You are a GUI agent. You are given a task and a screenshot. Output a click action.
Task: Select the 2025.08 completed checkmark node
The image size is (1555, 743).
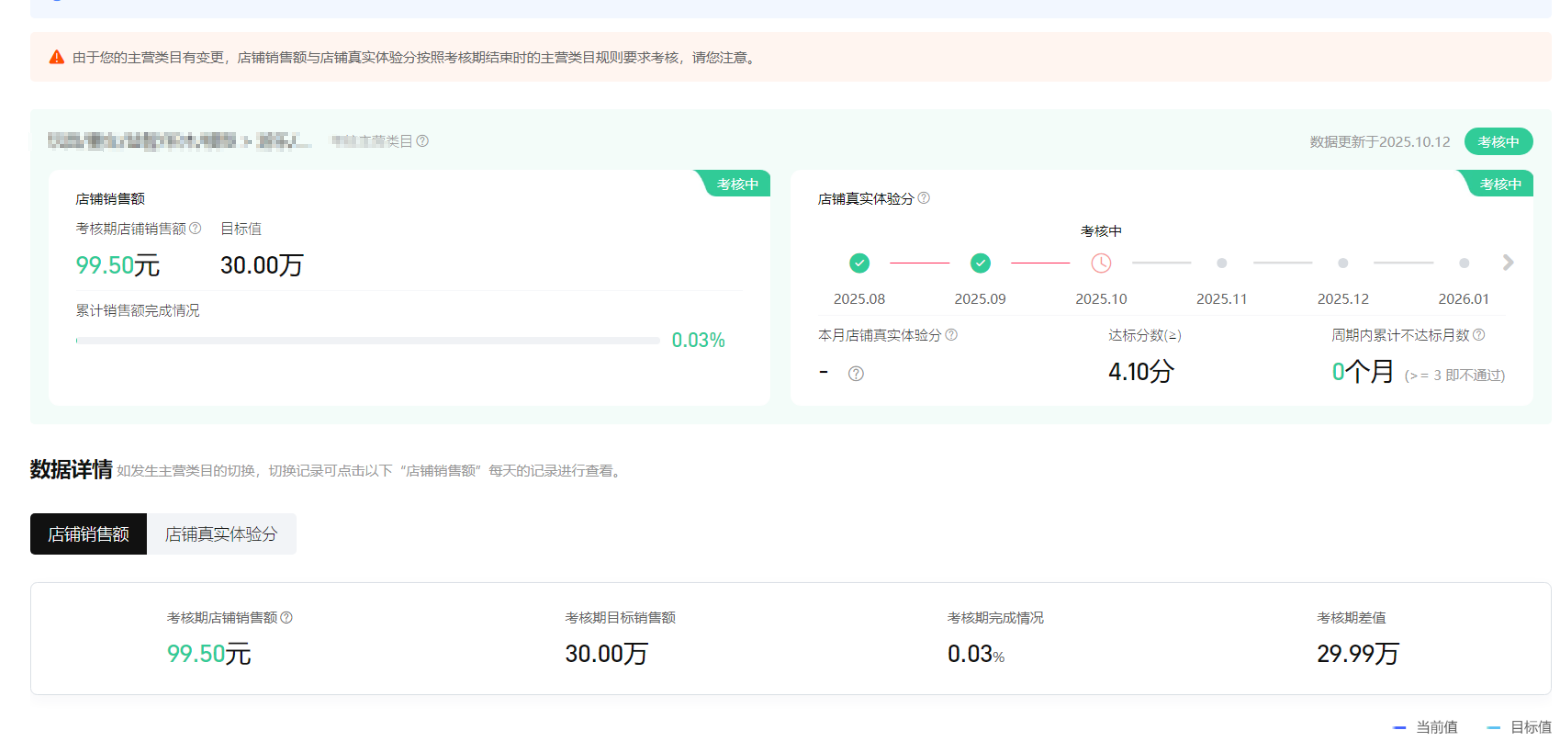(x=859, y=263)
